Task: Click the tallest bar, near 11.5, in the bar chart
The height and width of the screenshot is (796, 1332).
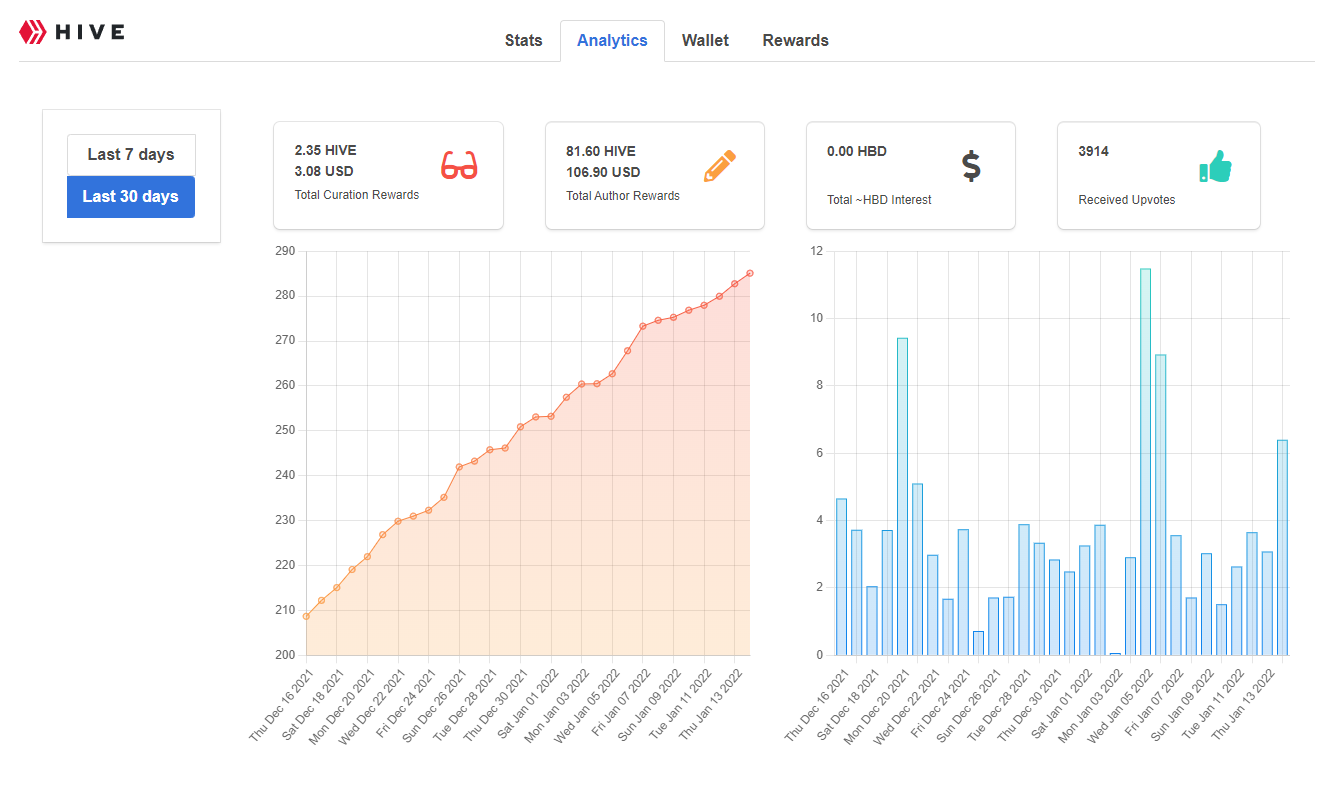Action: [x=1145, y=462]
